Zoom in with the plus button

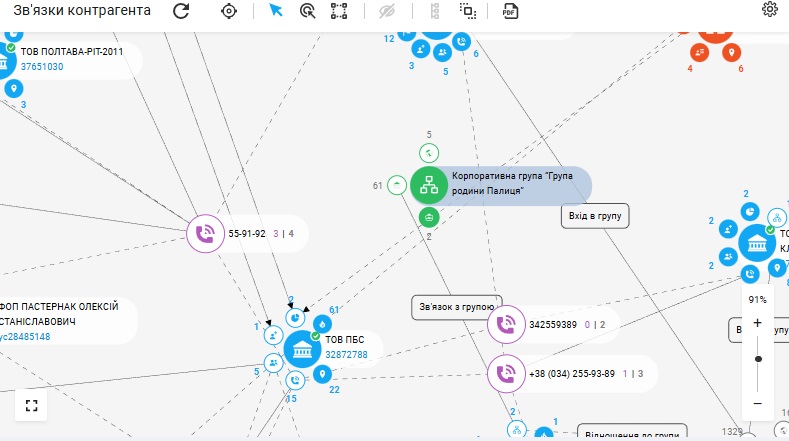pos(757,323)
